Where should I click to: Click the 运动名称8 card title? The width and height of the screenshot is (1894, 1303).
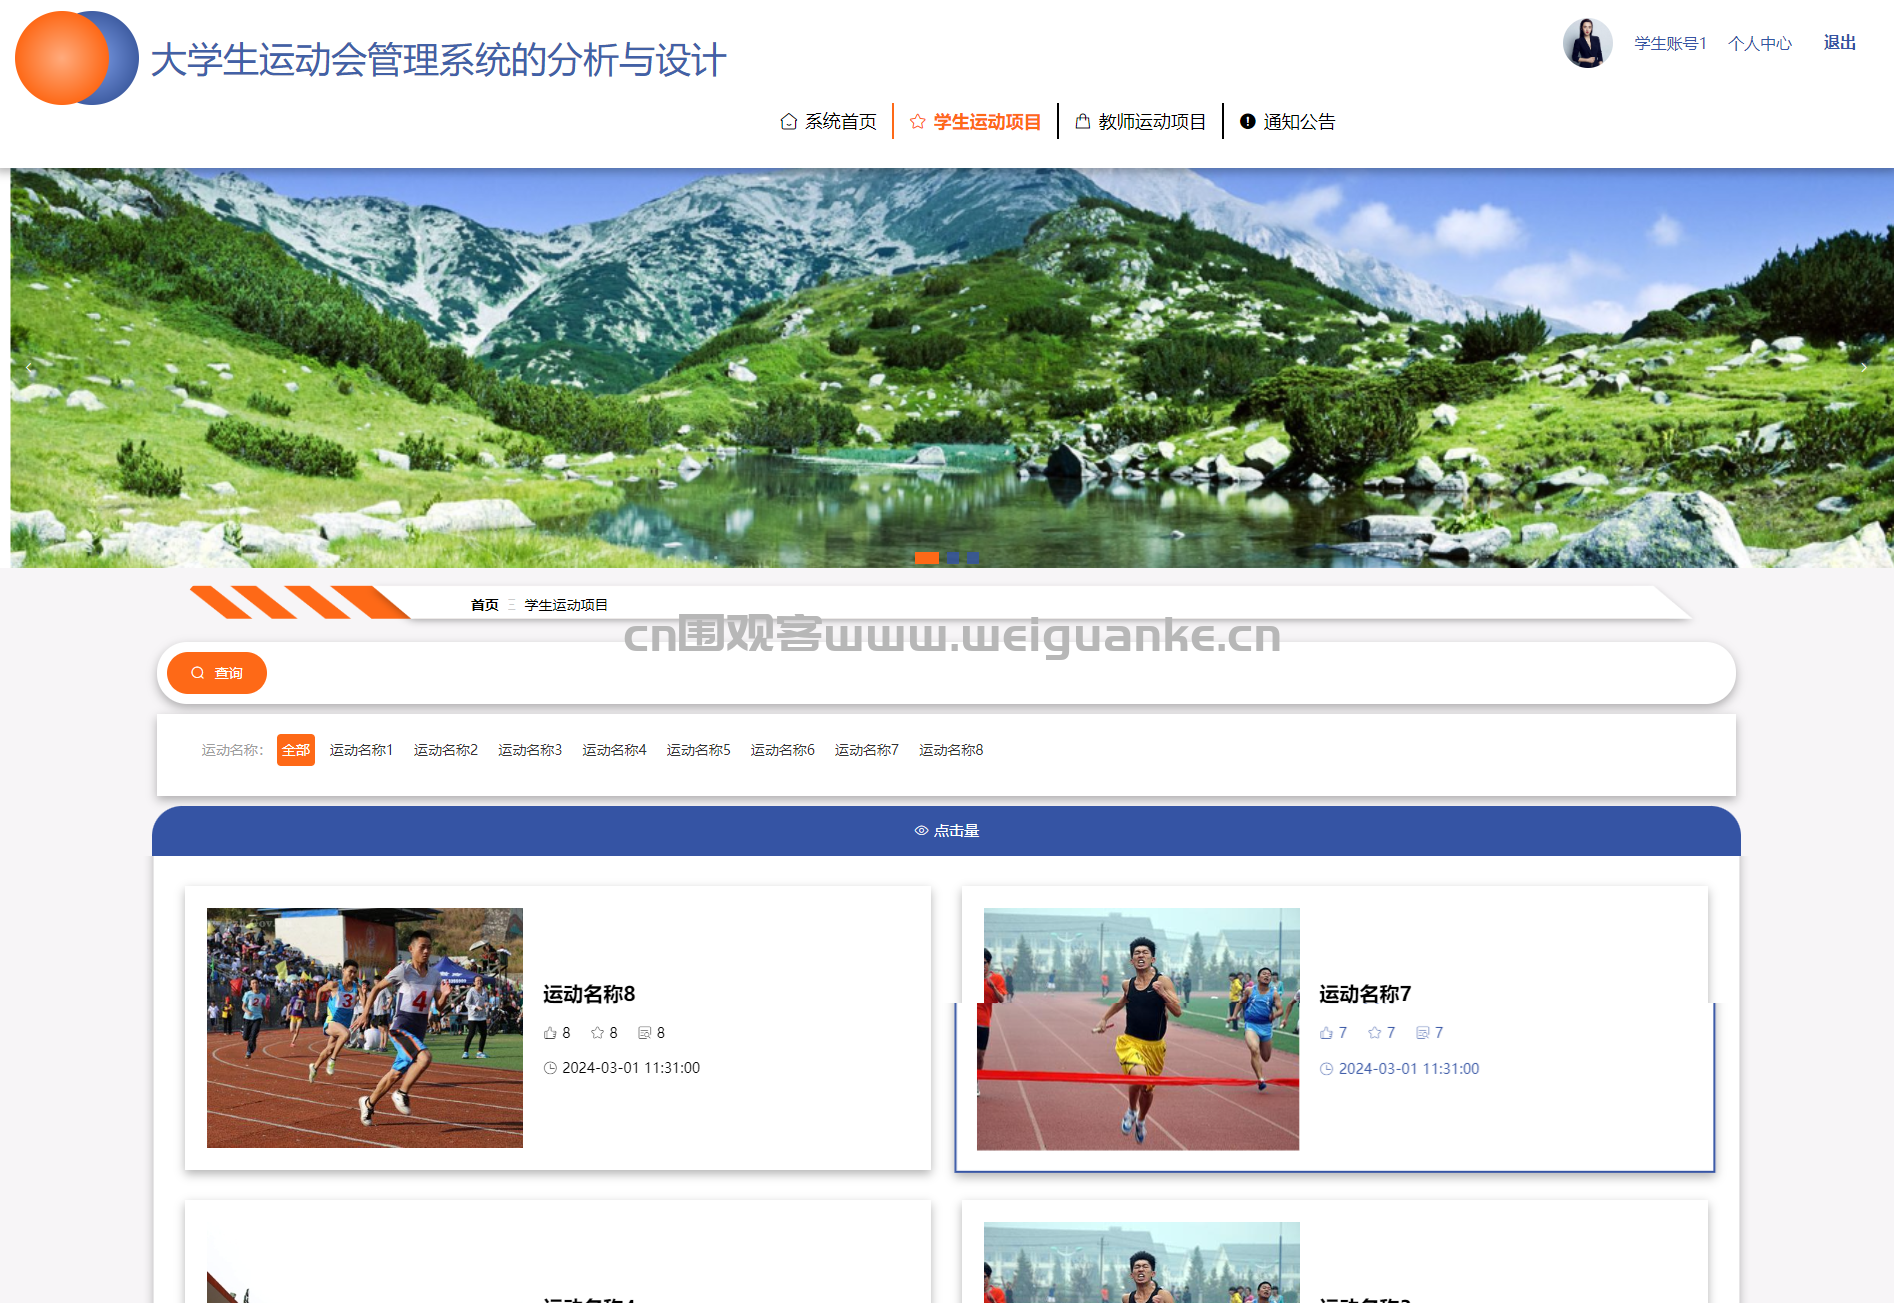tap(589, 994)
